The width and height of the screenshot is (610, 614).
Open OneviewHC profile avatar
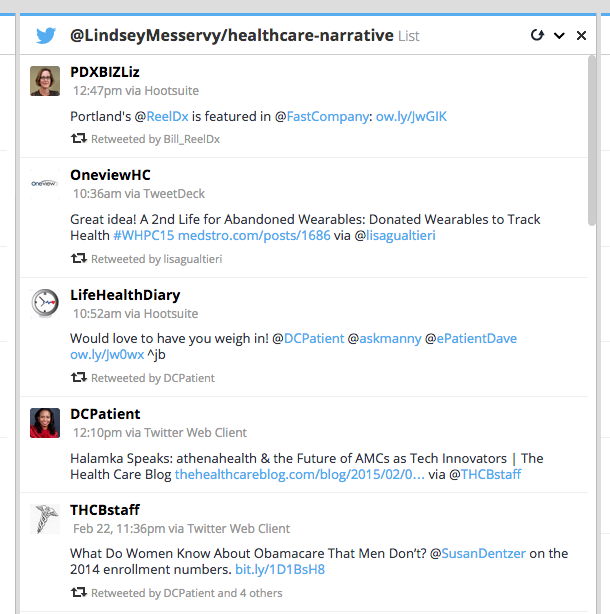coord(45,184)
